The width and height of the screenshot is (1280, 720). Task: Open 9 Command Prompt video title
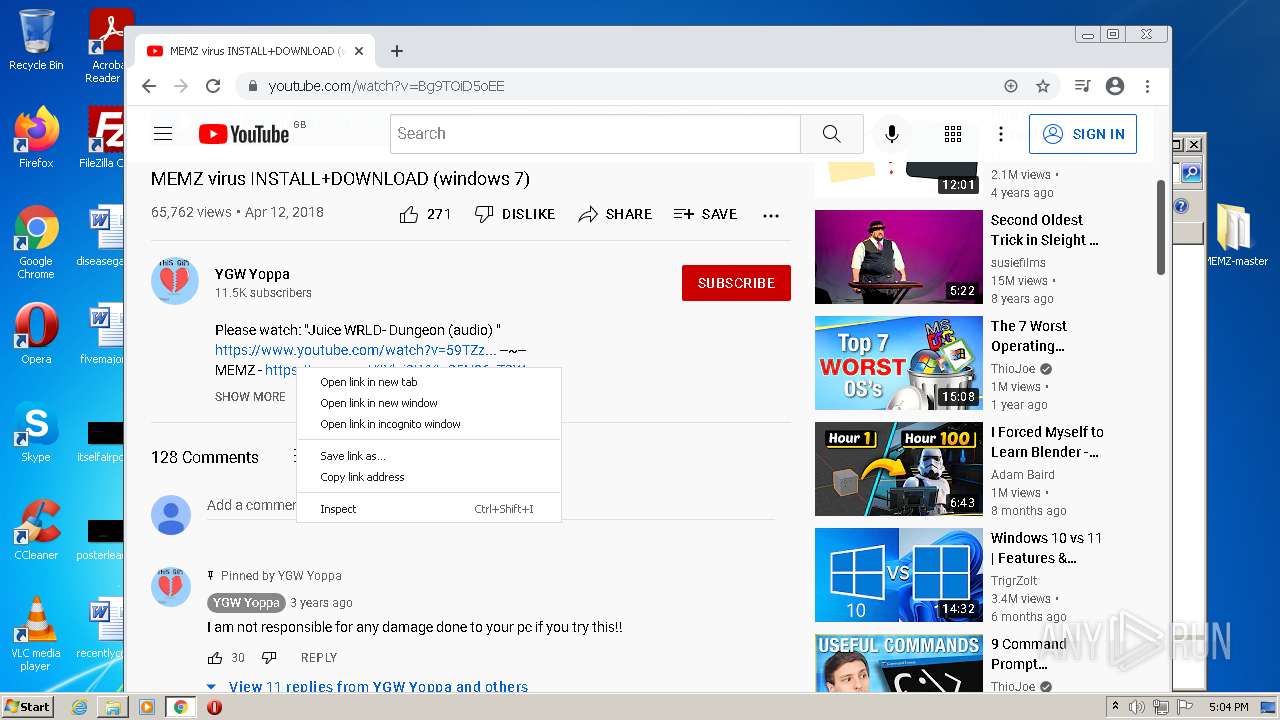coord(1028,654)
